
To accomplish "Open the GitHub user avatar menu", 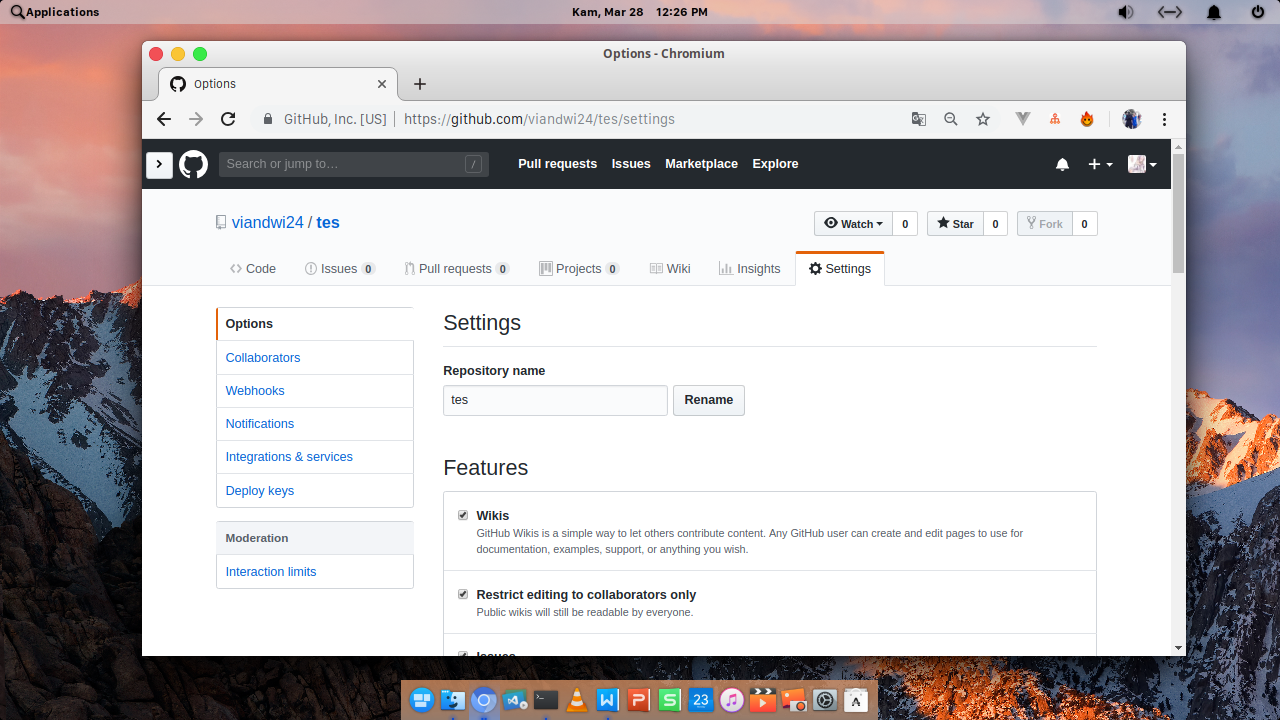I will pyautogui.click(x=1142, y=164).
